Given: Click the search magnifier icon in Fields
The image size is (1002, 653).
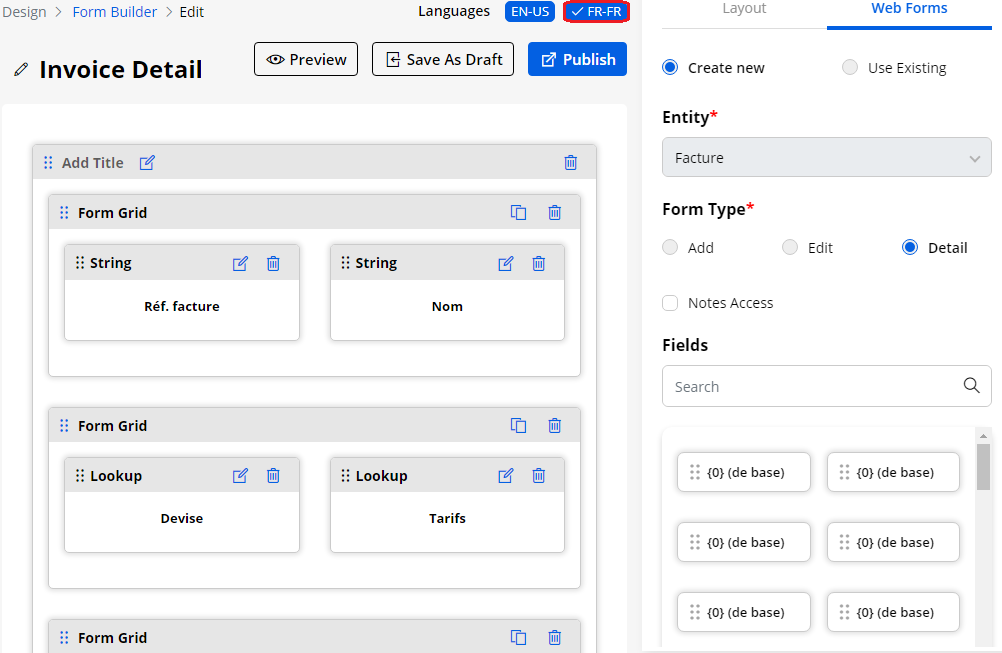Looking at the screenshot, I should pos(971,386).
